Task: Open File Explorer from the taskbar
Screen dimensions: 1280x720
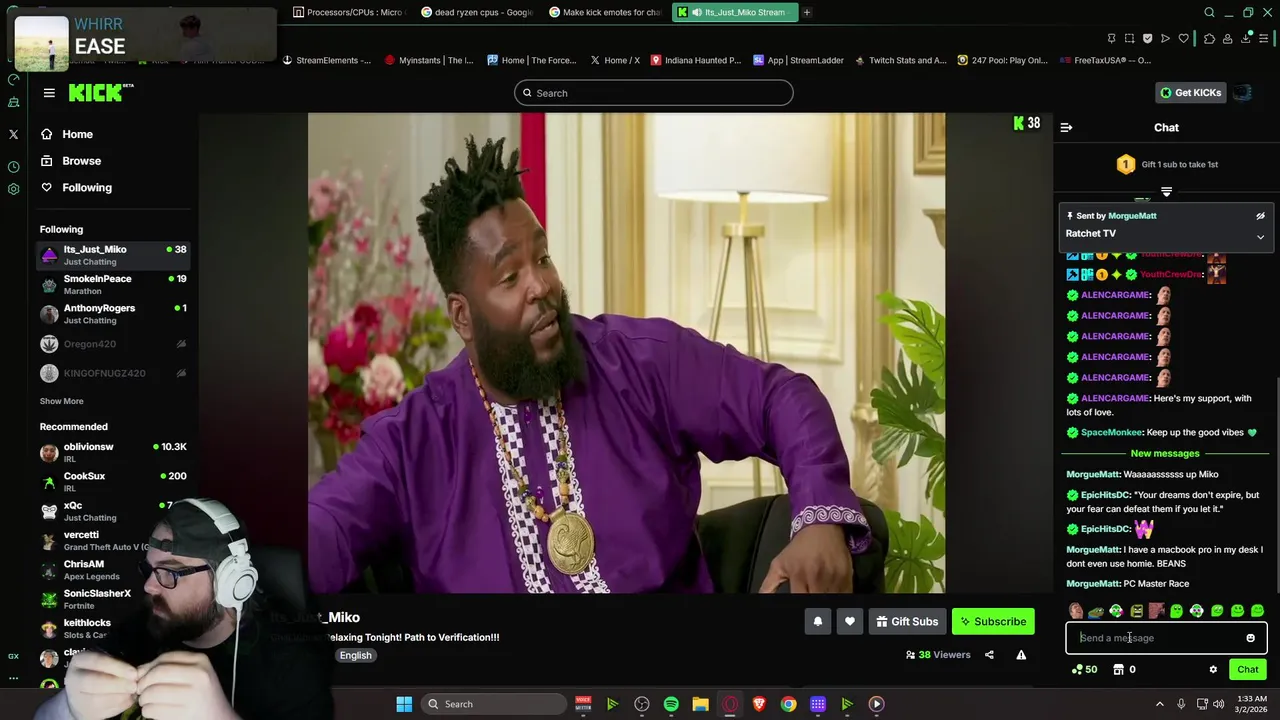Action: [x=700, y=704]
